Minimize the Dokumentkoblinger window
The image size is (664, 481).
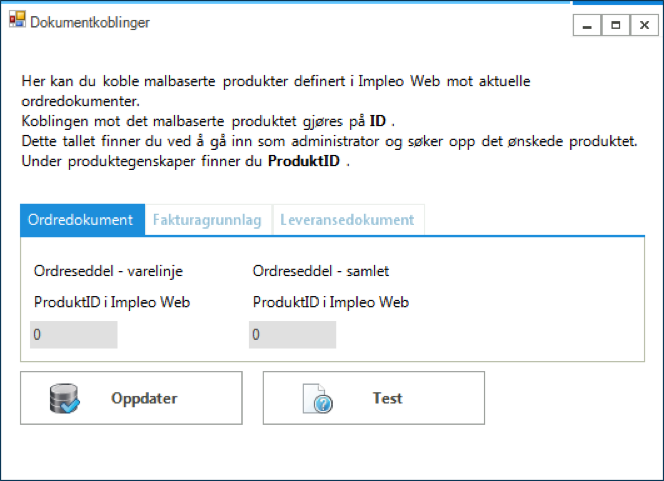click(588, 25)
